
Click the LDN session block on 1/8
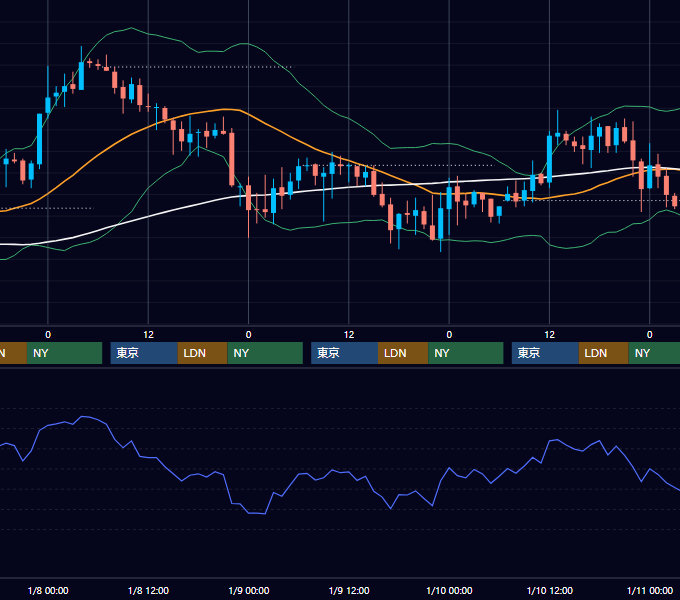point(203,353)
